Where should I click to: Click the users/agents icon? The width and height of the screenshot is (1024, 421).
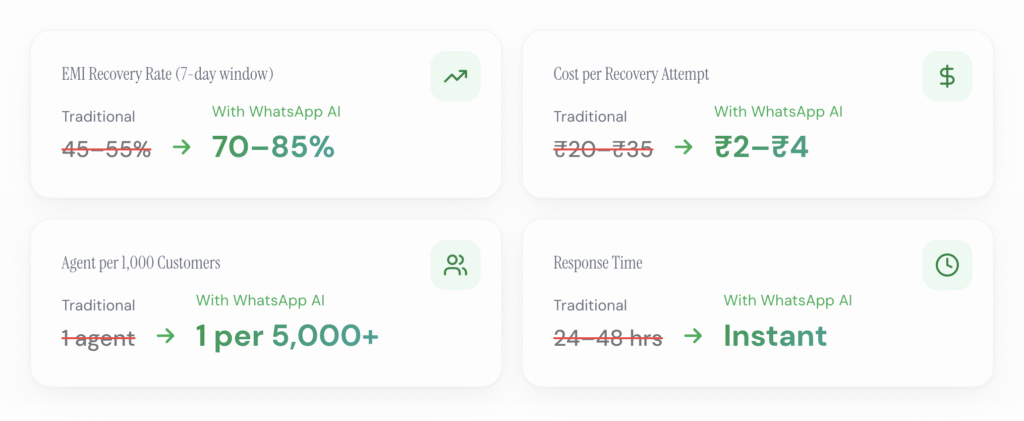pyautogui.click(x=455, y=265)
